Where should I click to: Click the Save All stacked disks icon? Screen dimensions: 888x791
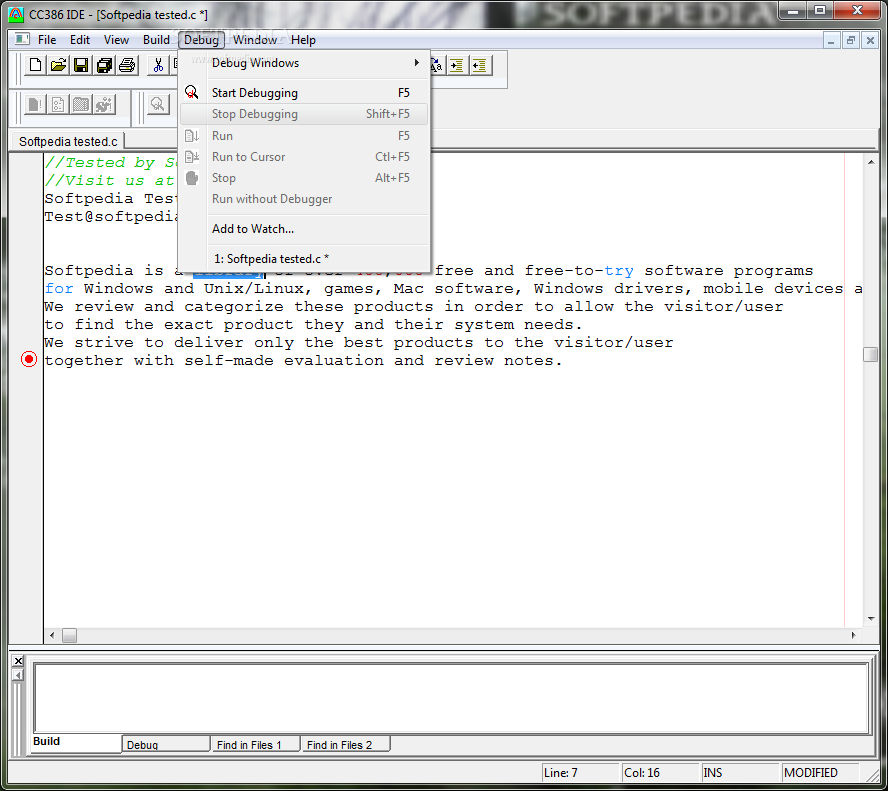(x=104, y=65)
